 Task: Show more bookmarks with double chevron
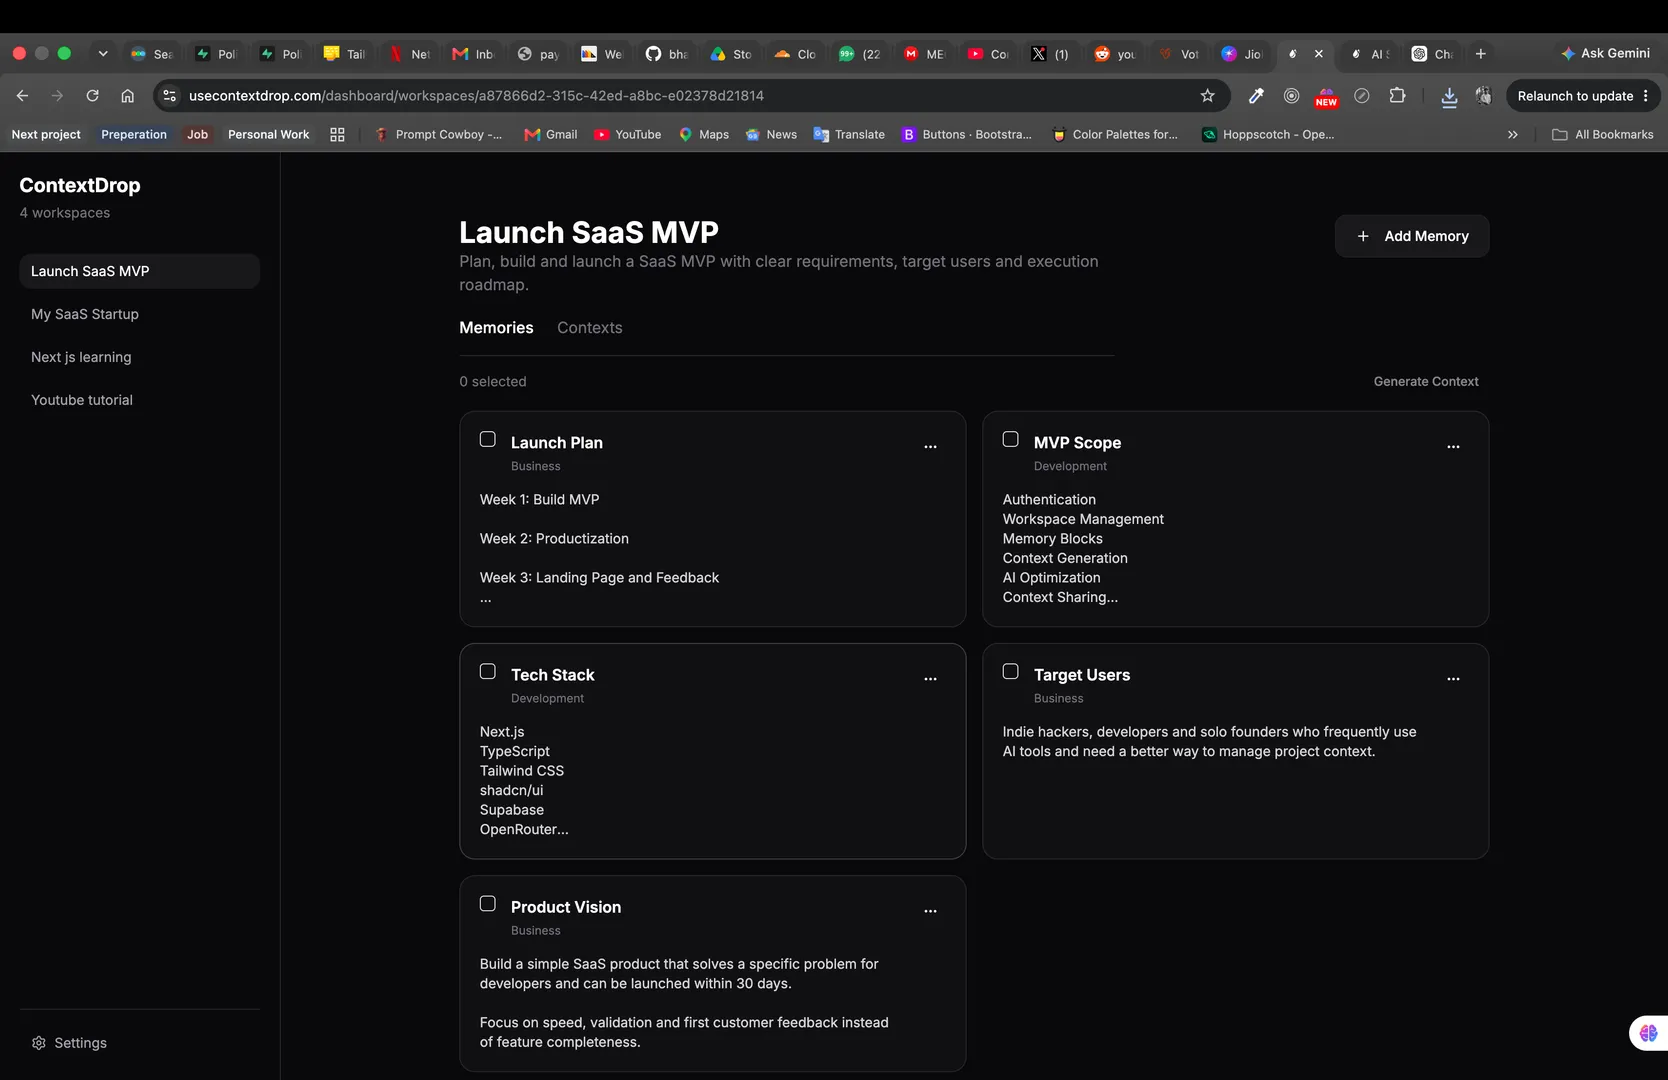click(1513, 134)
